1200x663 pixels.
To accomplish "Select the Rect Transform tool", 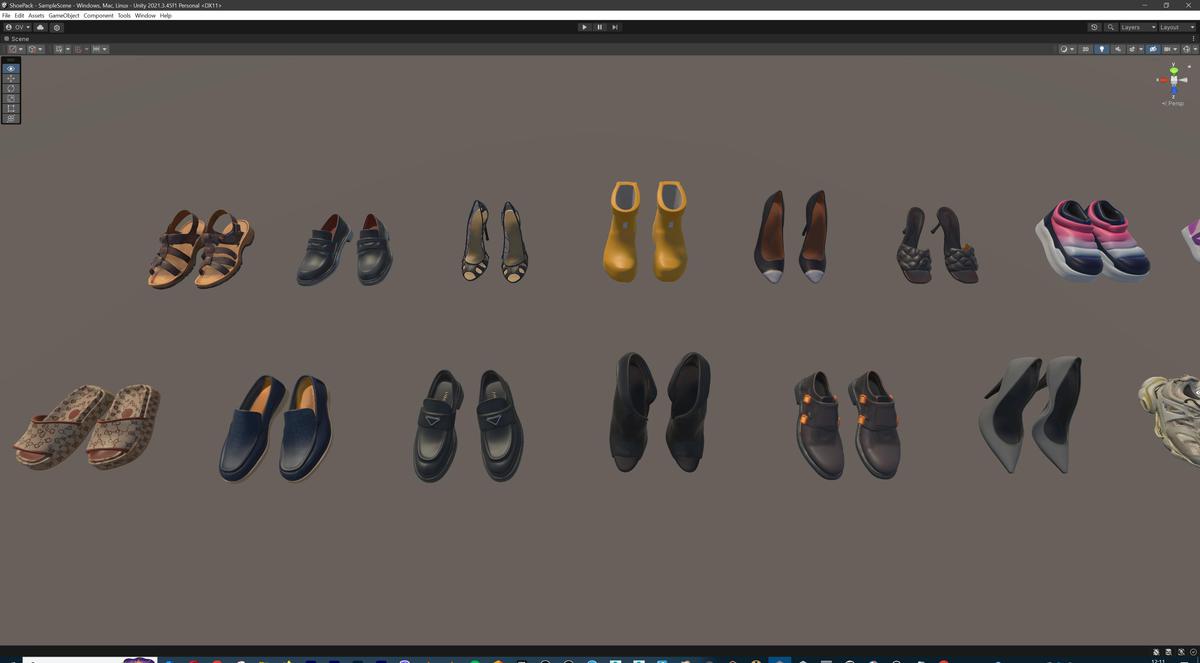I will (10, 108).
